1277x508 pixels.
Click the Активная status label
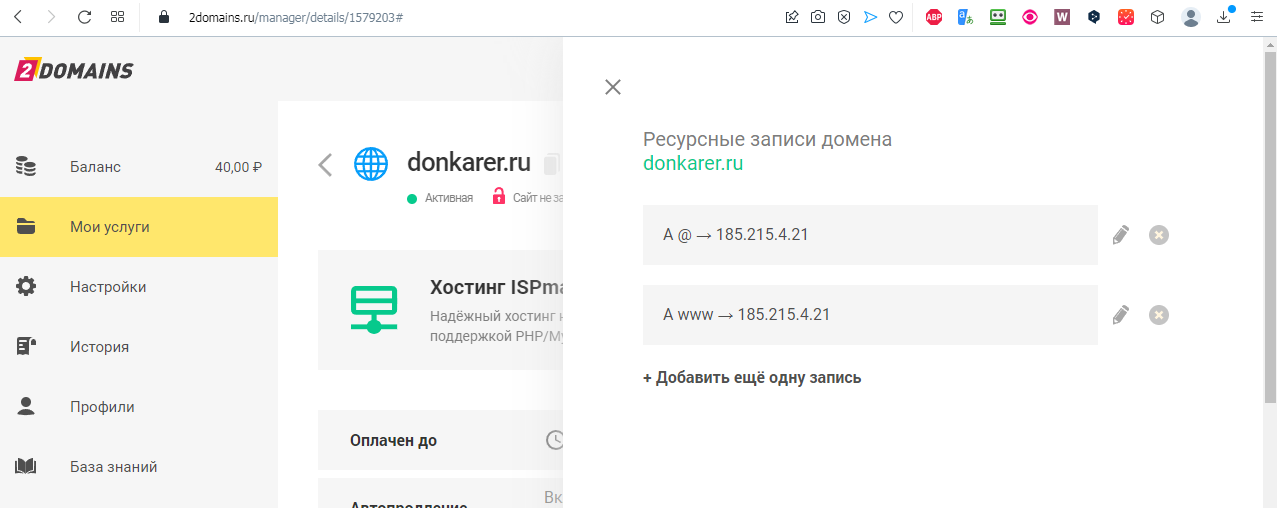click(x=448, y=198)
